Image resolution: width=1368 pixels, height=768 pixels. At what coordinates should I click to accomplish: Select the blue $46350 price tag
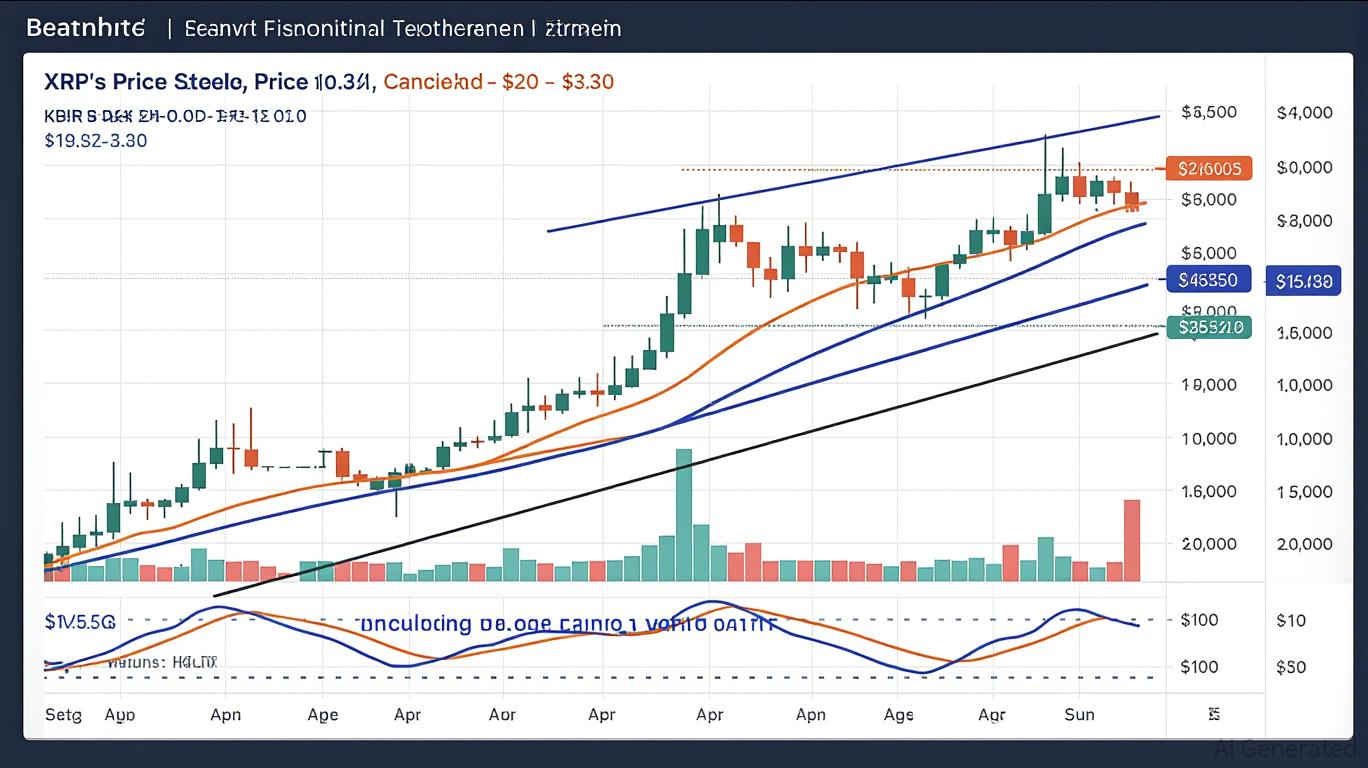click(x=1208, y=281)
